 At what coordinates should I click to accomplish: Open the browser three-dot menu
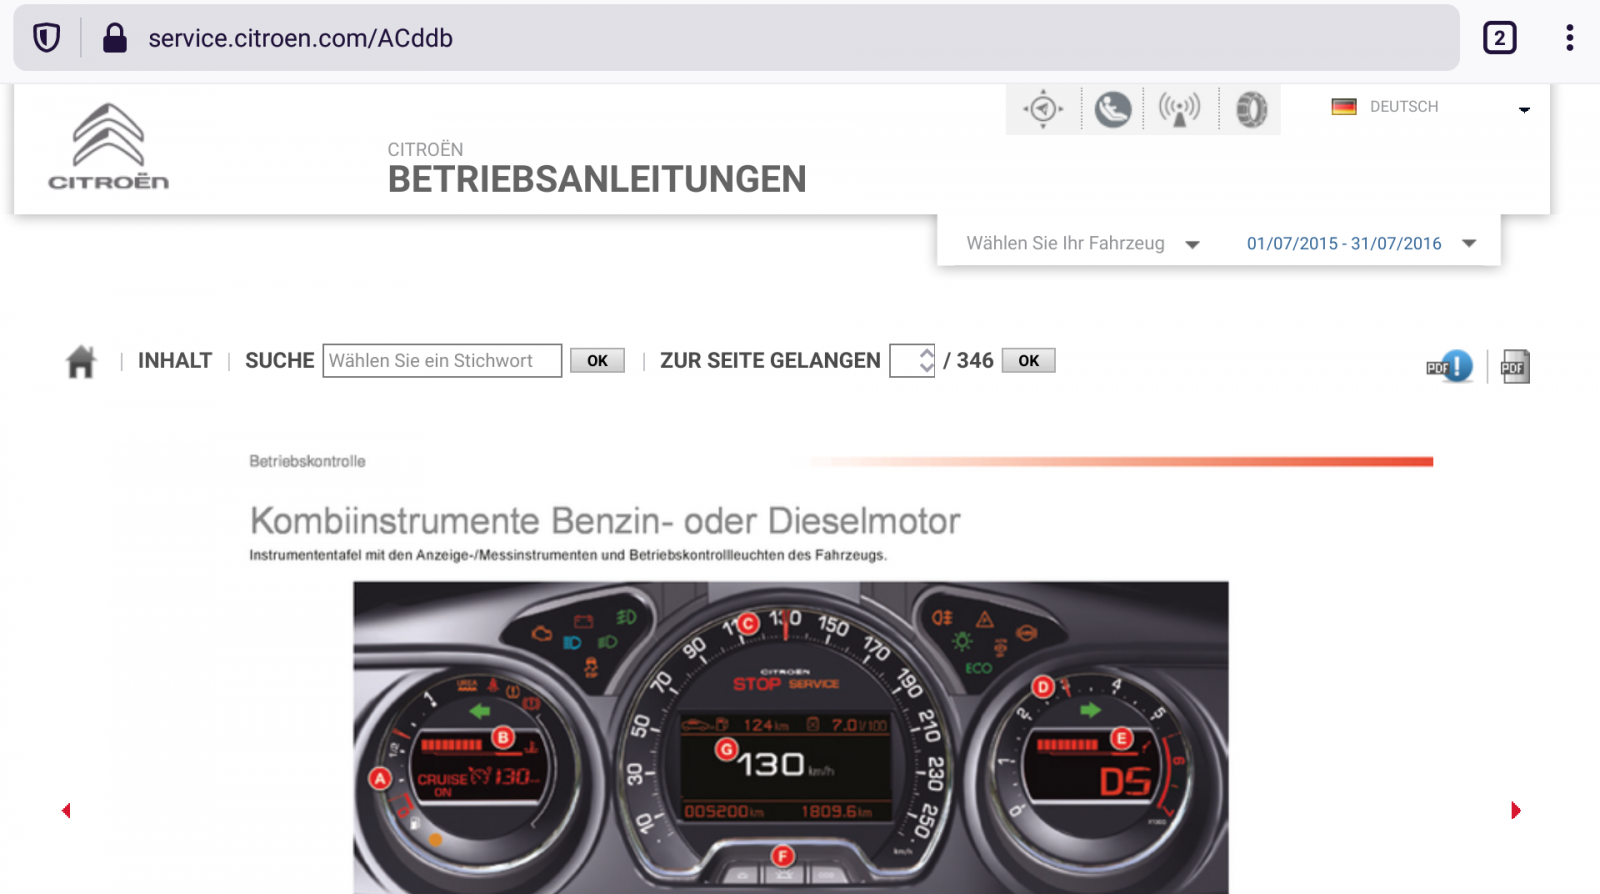pos(1570,38)
